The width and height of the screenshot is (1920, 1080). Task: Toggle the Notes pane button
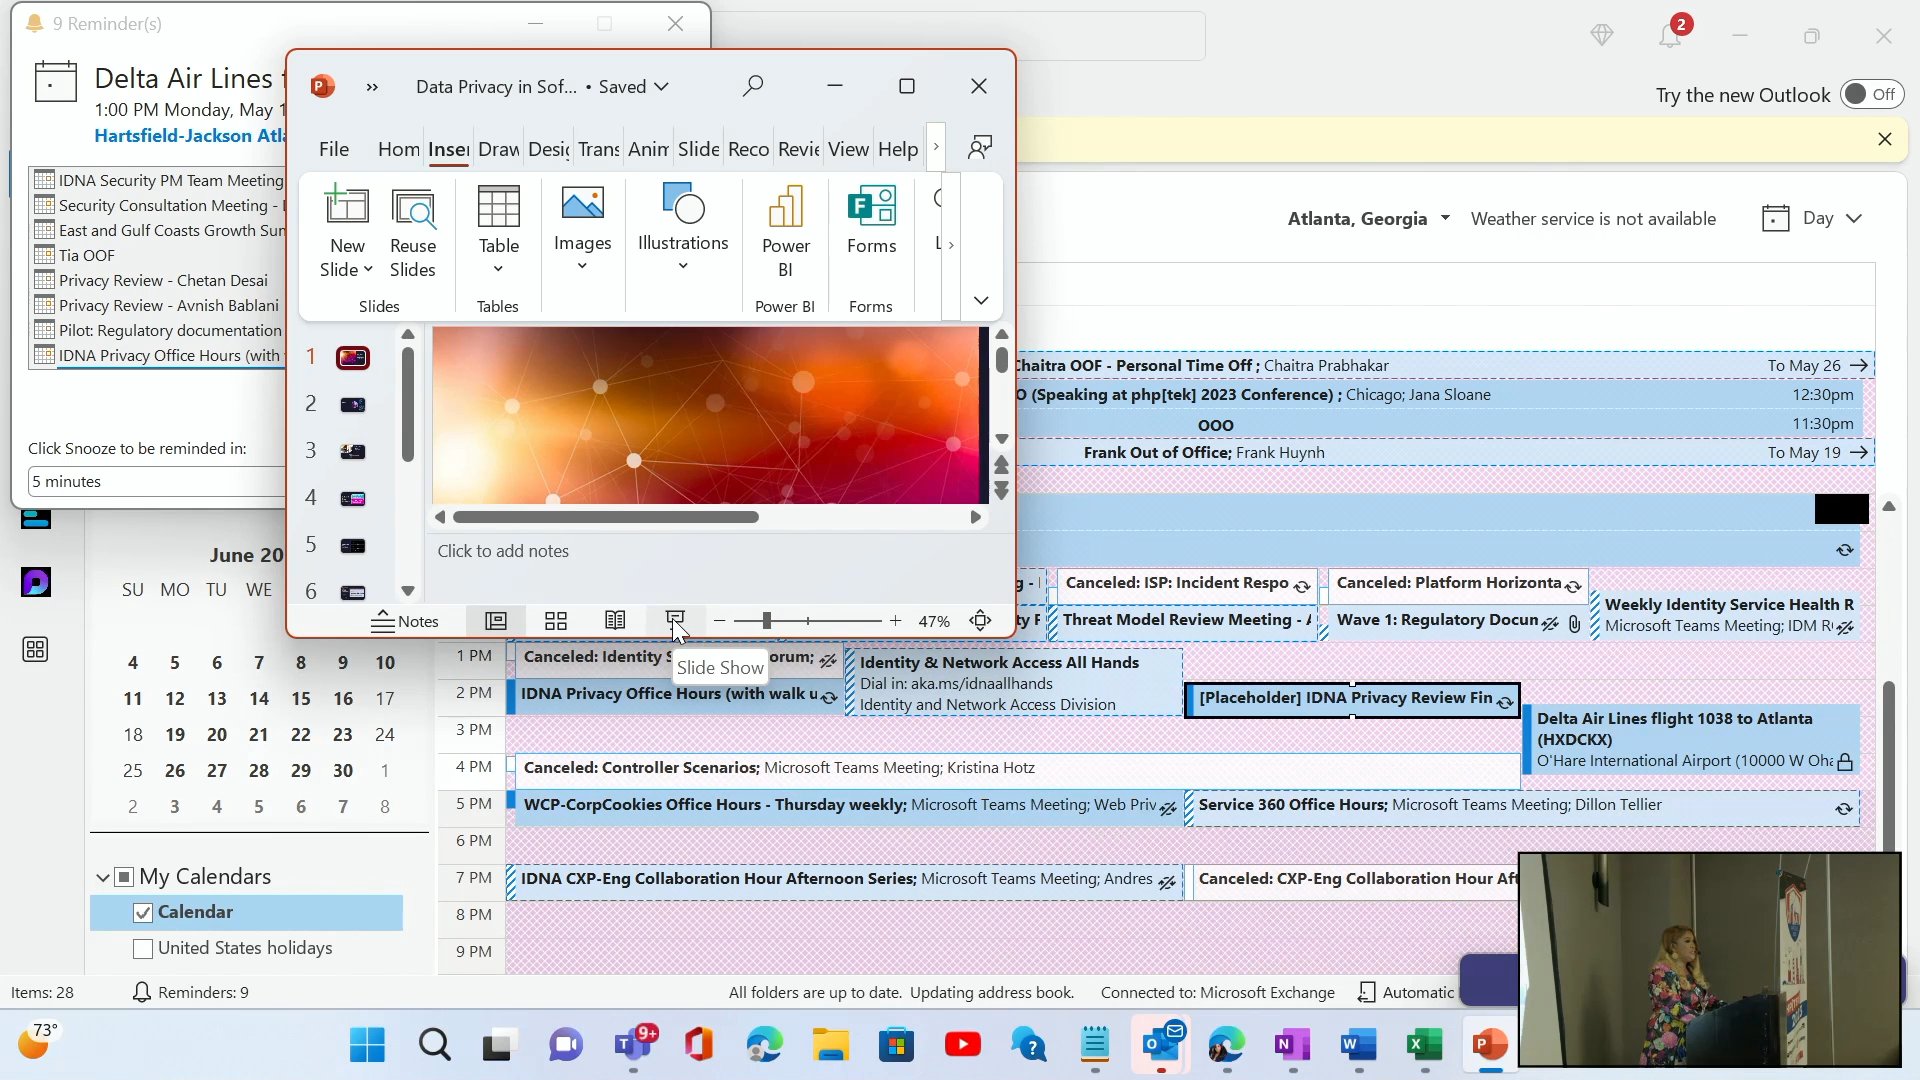pos(405,621)
